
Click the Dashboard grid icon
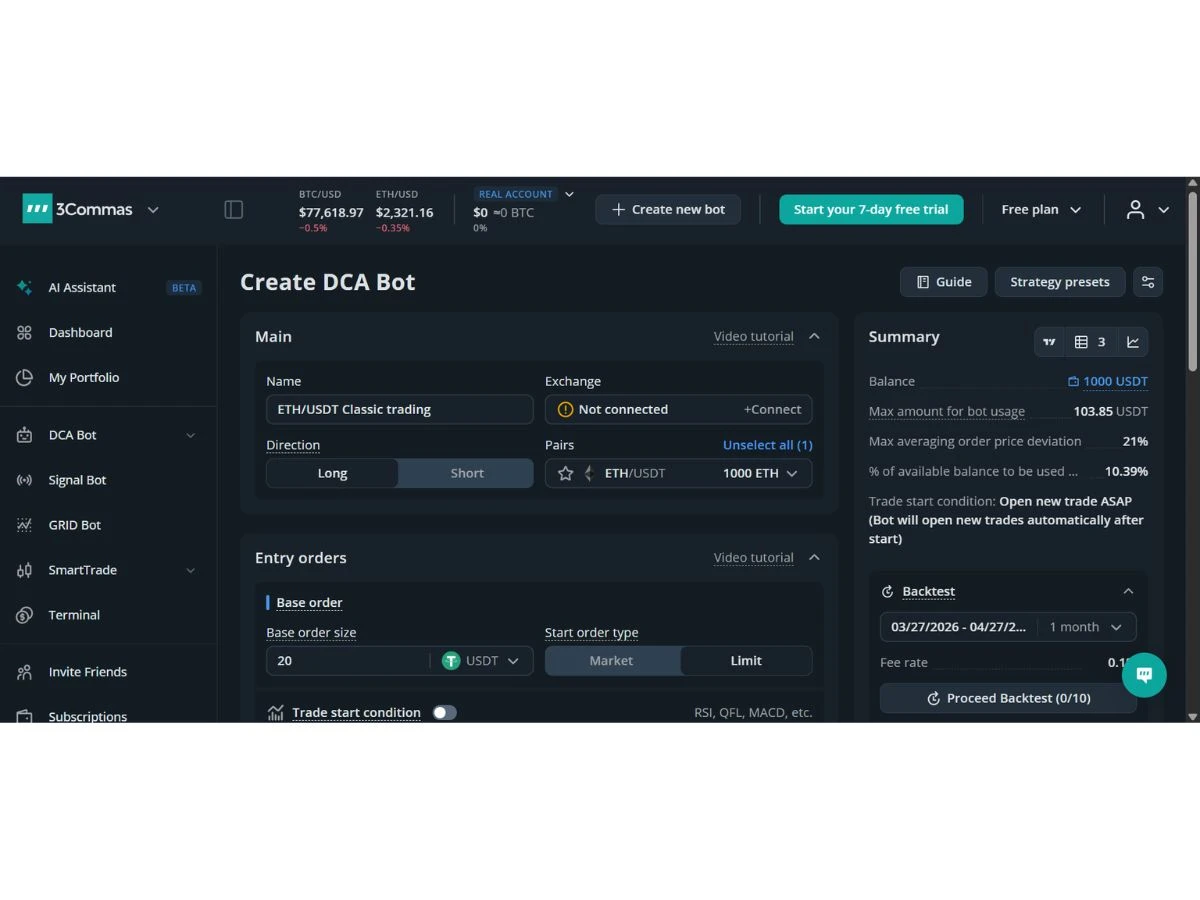[25, 332]
